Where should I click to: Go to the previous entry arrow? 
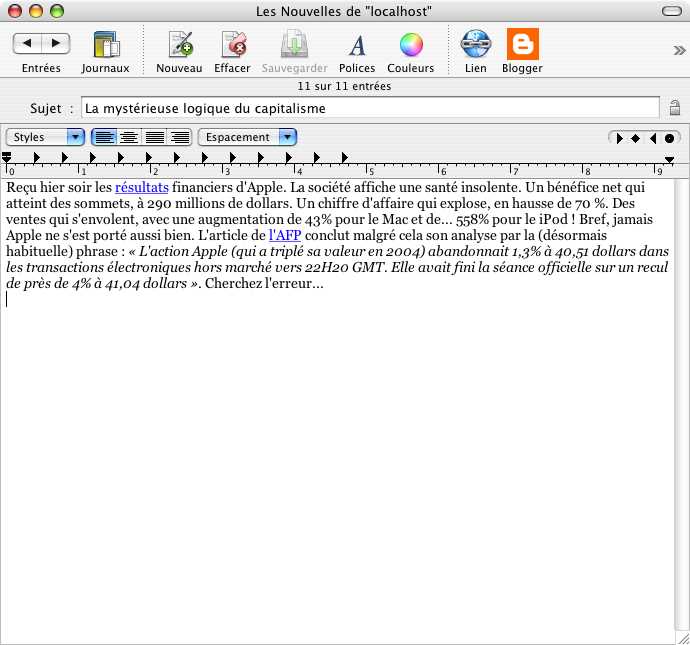[x=27, y=43]
